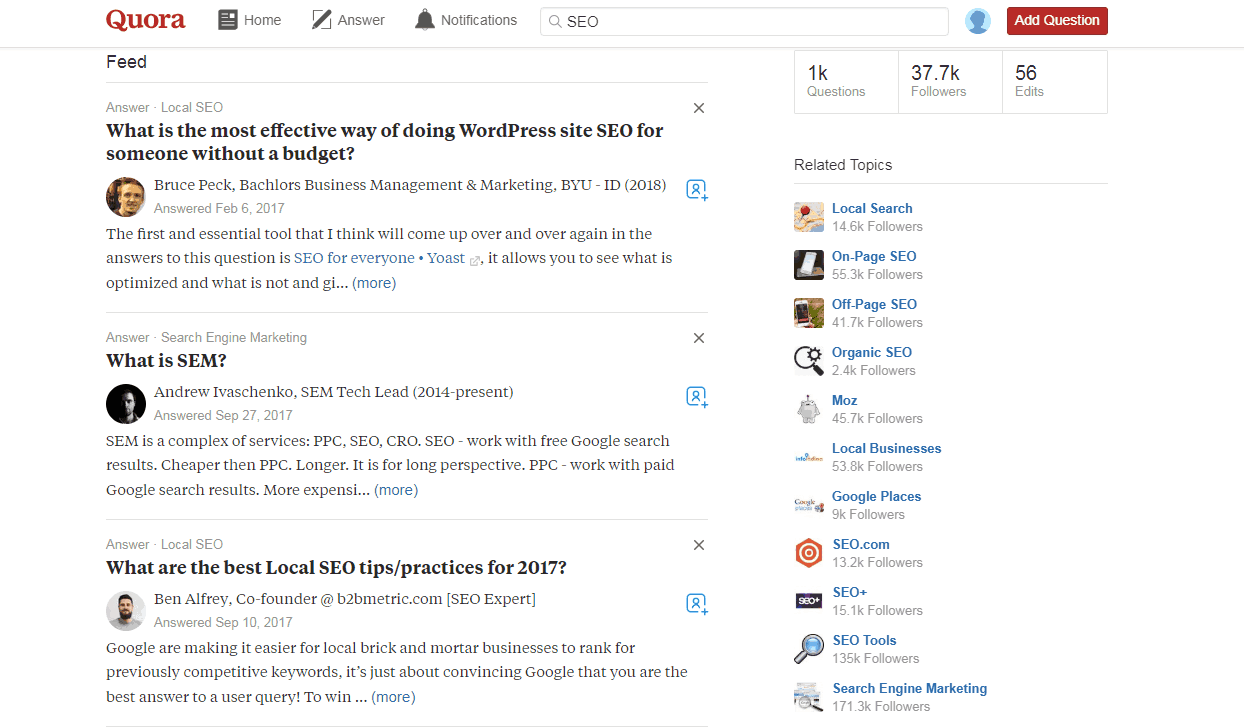1244x728 pixels.
Task: Click the SEO Tools magnifier icon
Action: (x=809, y=649)
